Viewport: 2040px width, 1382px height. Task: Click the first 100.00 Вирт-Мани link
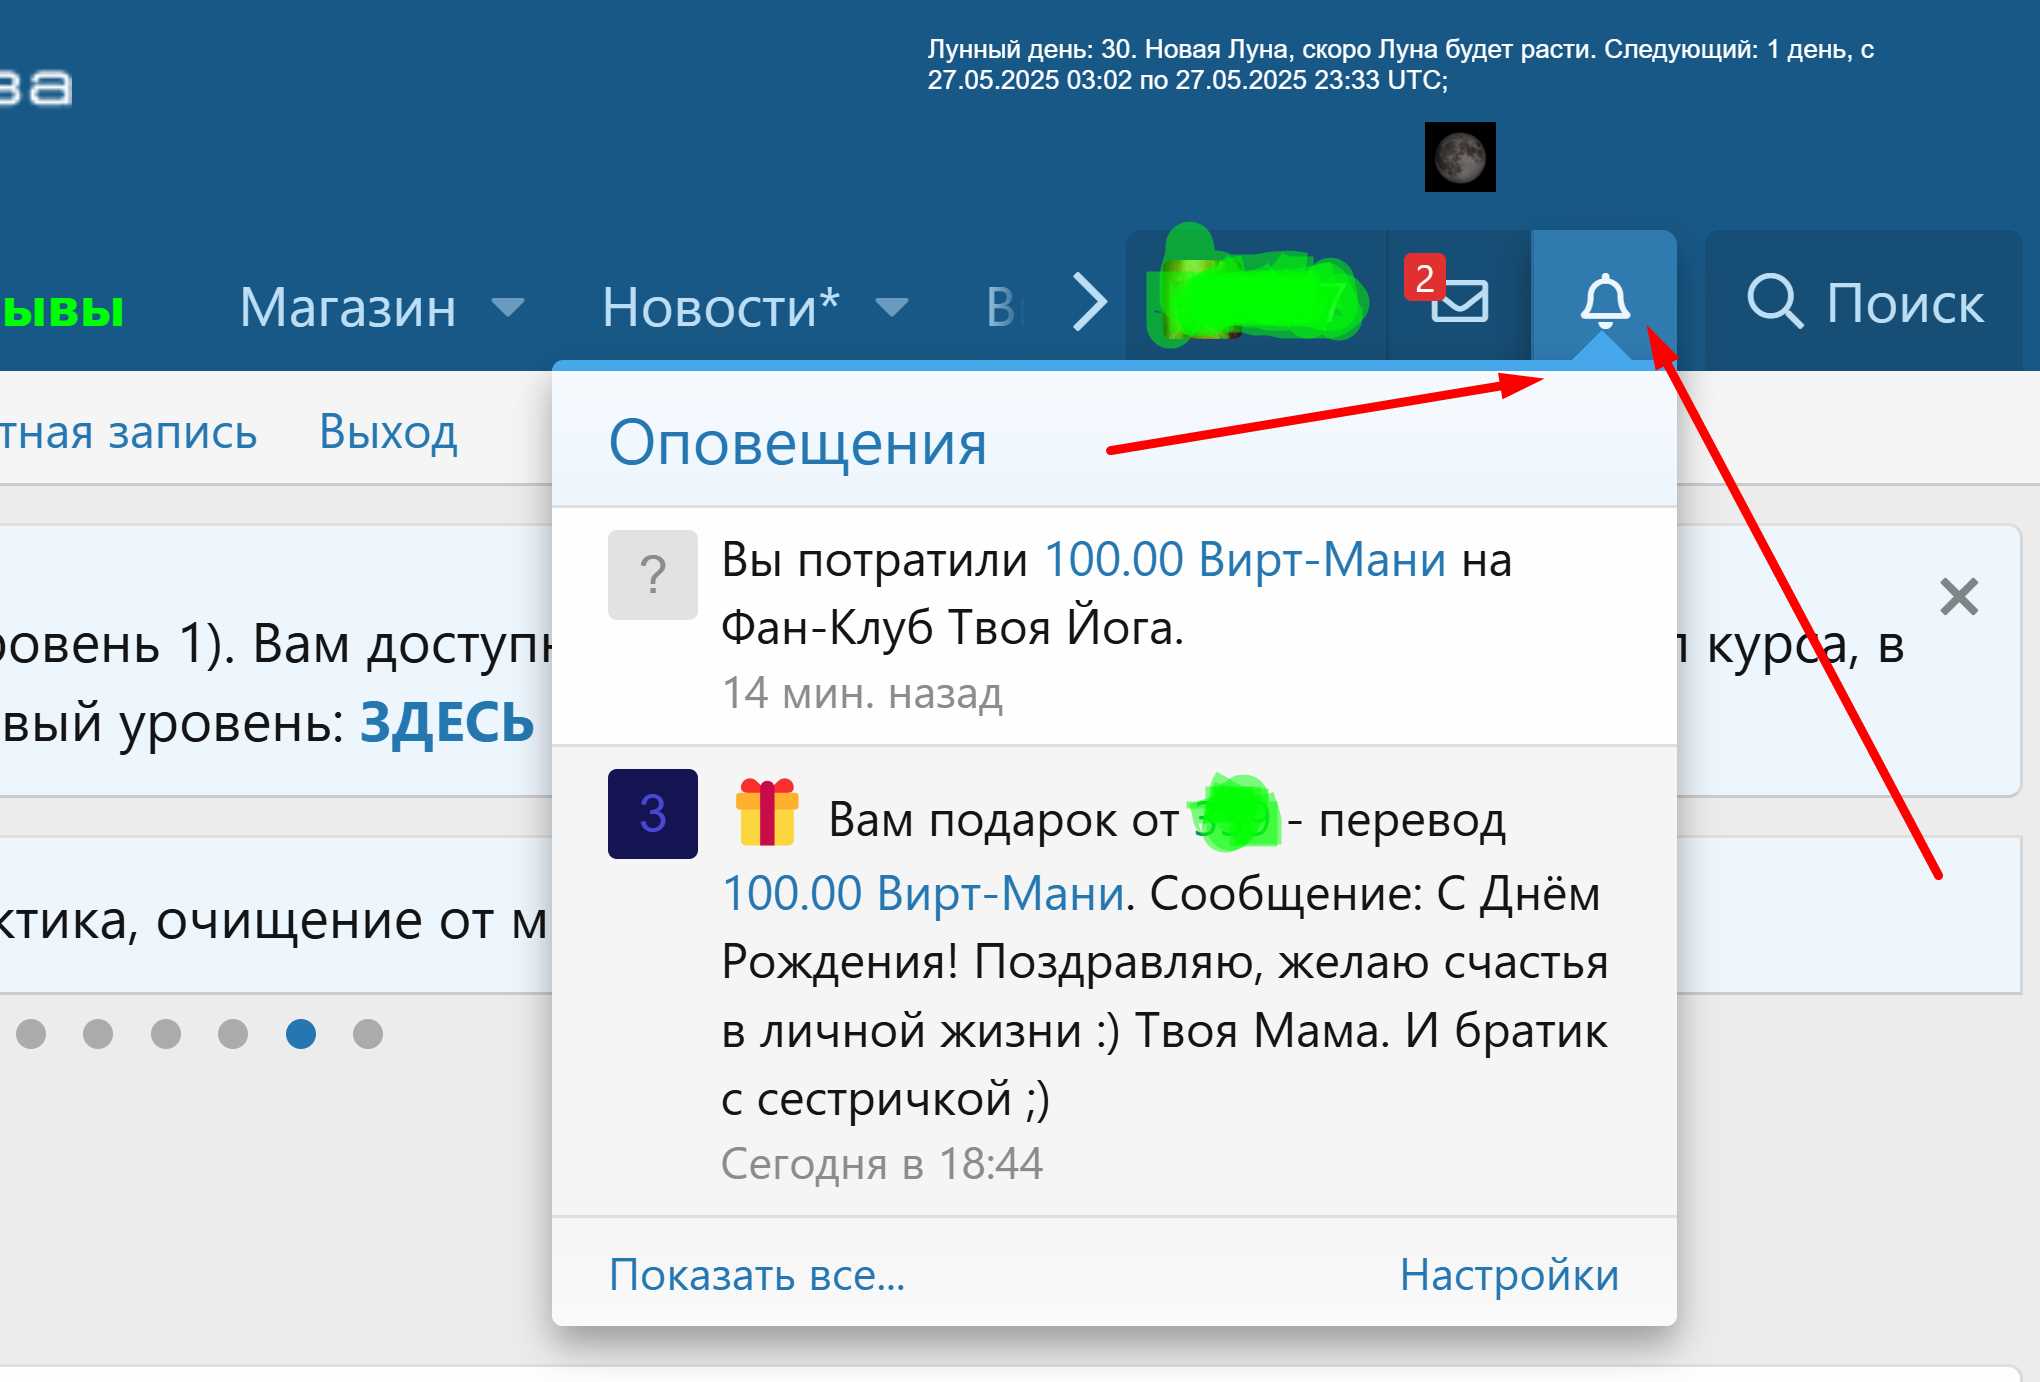click(x=1244, y=559)
